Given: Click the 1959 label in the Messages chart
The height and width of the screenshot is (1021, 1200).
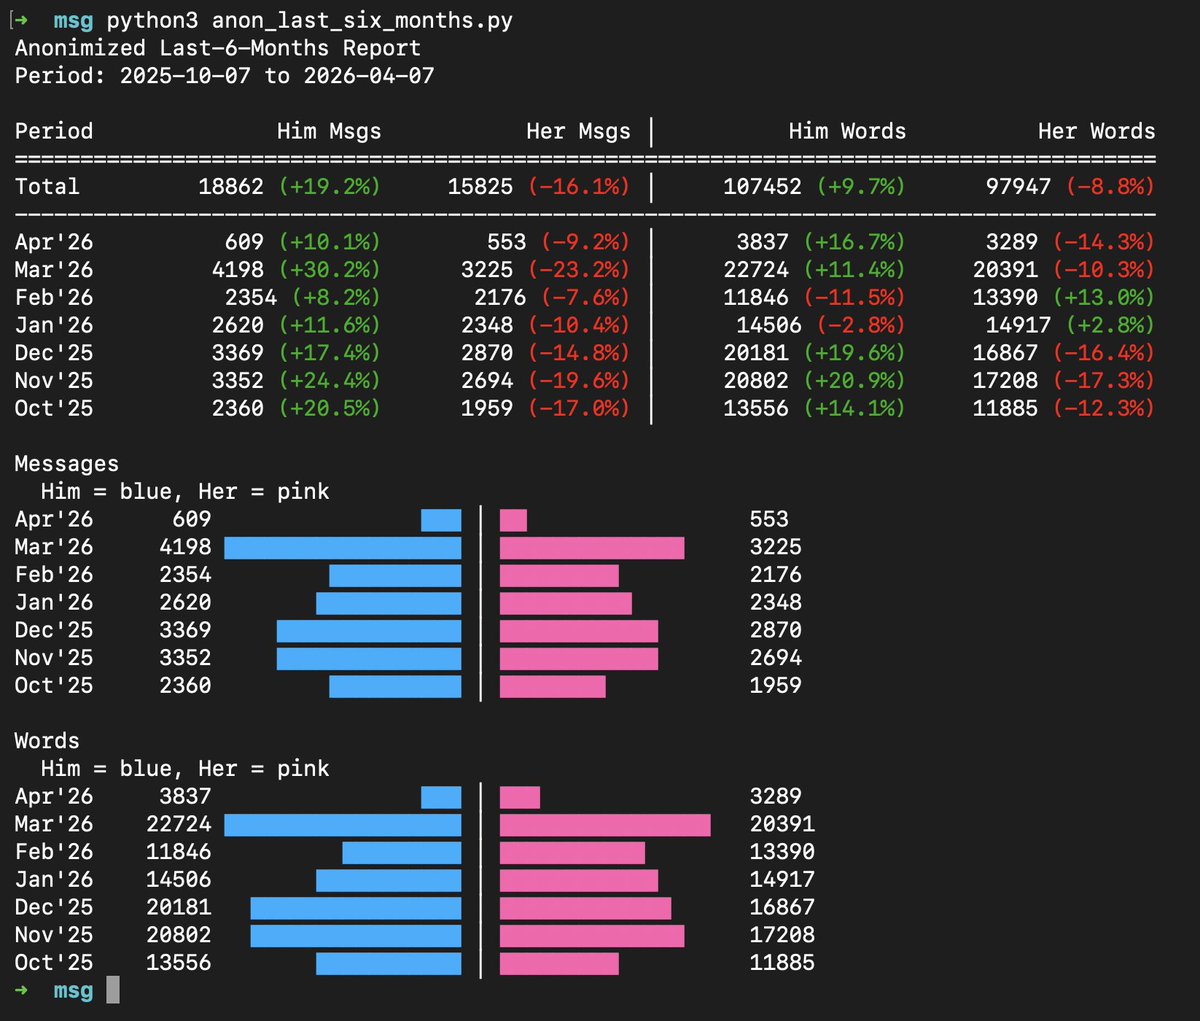Looking at the screenshot, I should point(776,686).
